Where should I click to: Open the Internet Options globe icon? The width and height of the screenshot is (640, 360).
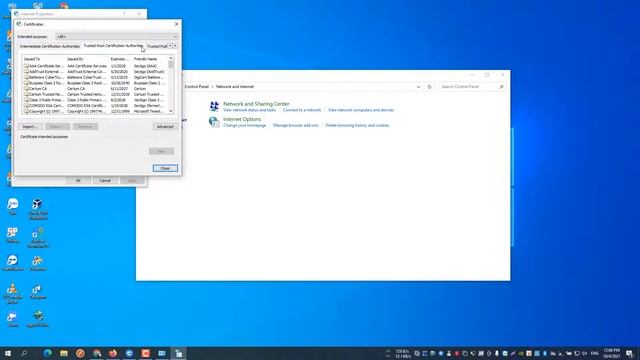click(x=214, y=122)
